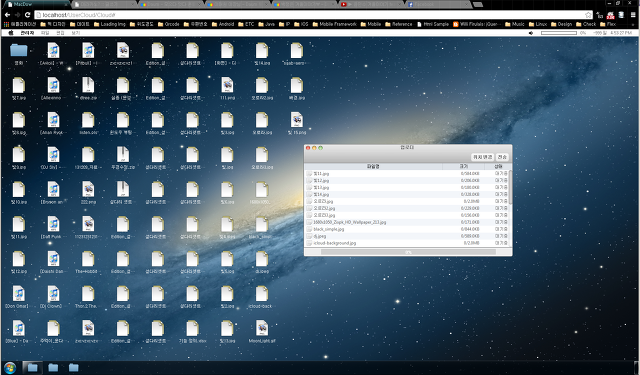Select the dree.zip archive icon
This screenshot has height=375, width=640.
pos(88,85)
